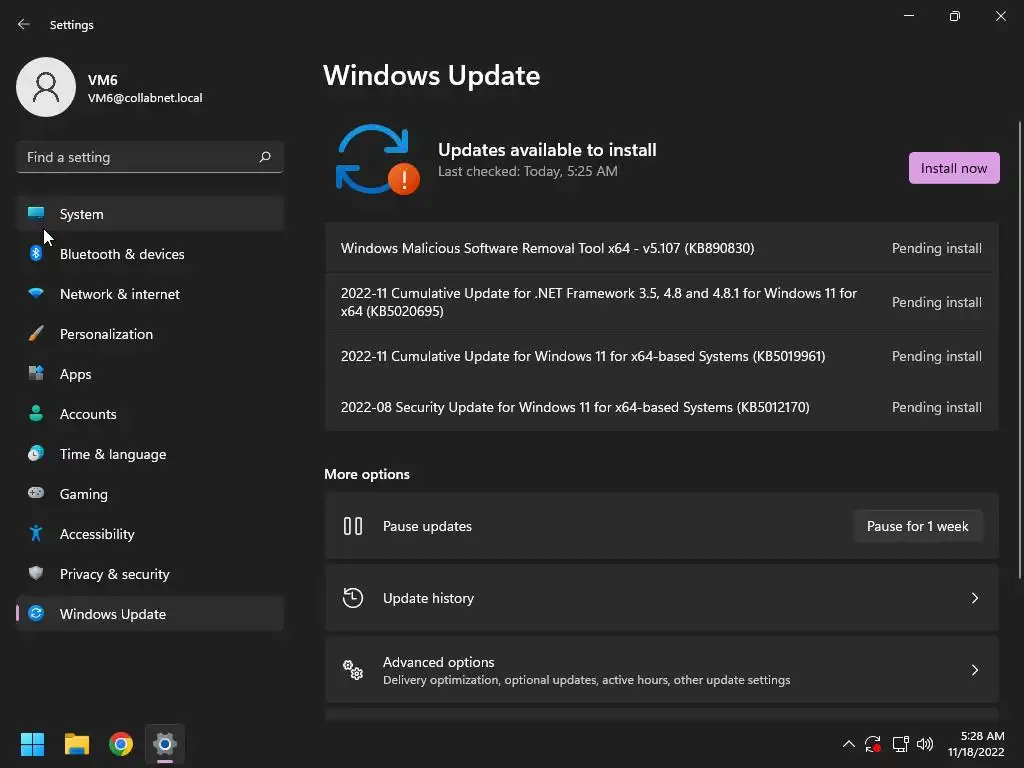The height and width of the screenshot is (768, 1024).
Task: Click the update restart tray icon
Action: pos(872,744)
